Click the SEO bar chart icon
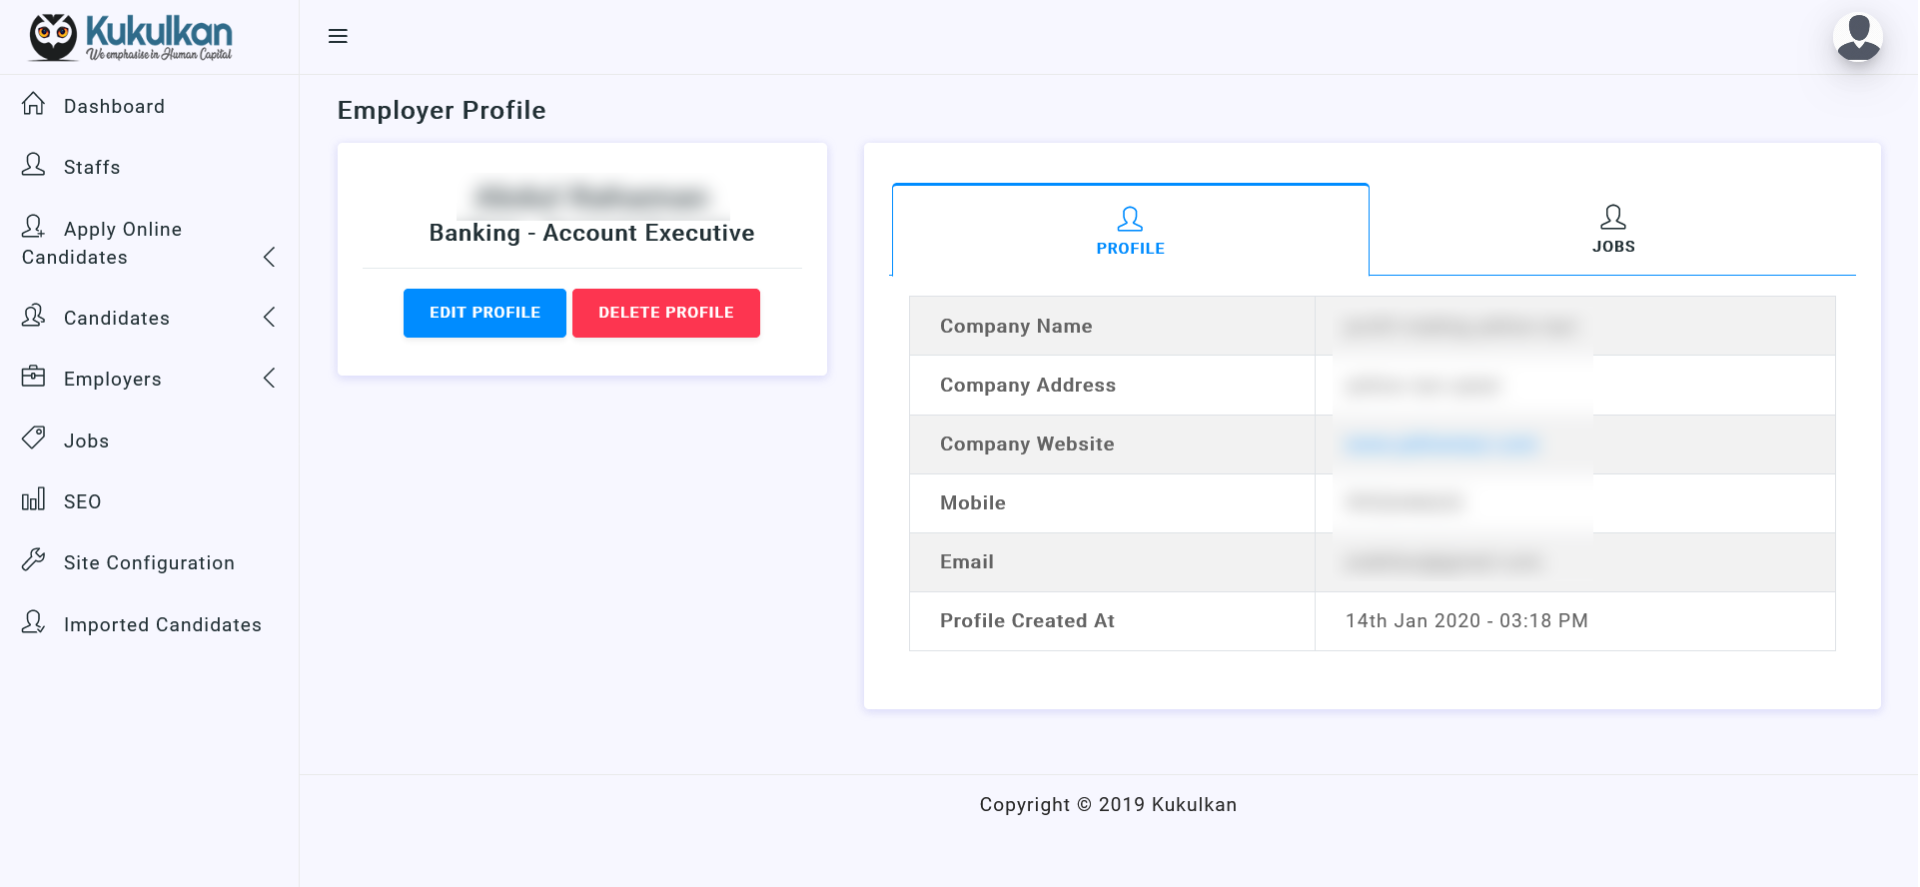 click(x=34, y=499)
